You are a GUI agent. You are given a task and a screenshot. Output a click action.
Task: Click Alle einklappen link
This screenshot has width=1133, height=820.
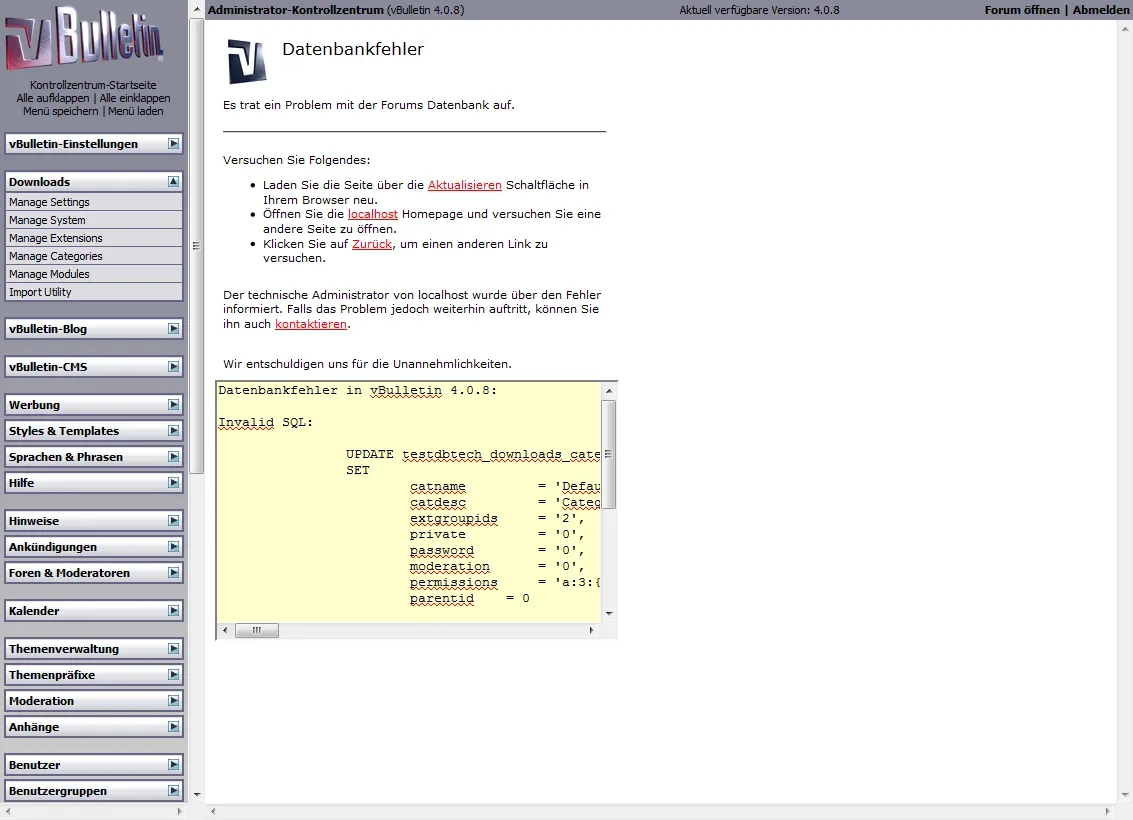[135, 98]
